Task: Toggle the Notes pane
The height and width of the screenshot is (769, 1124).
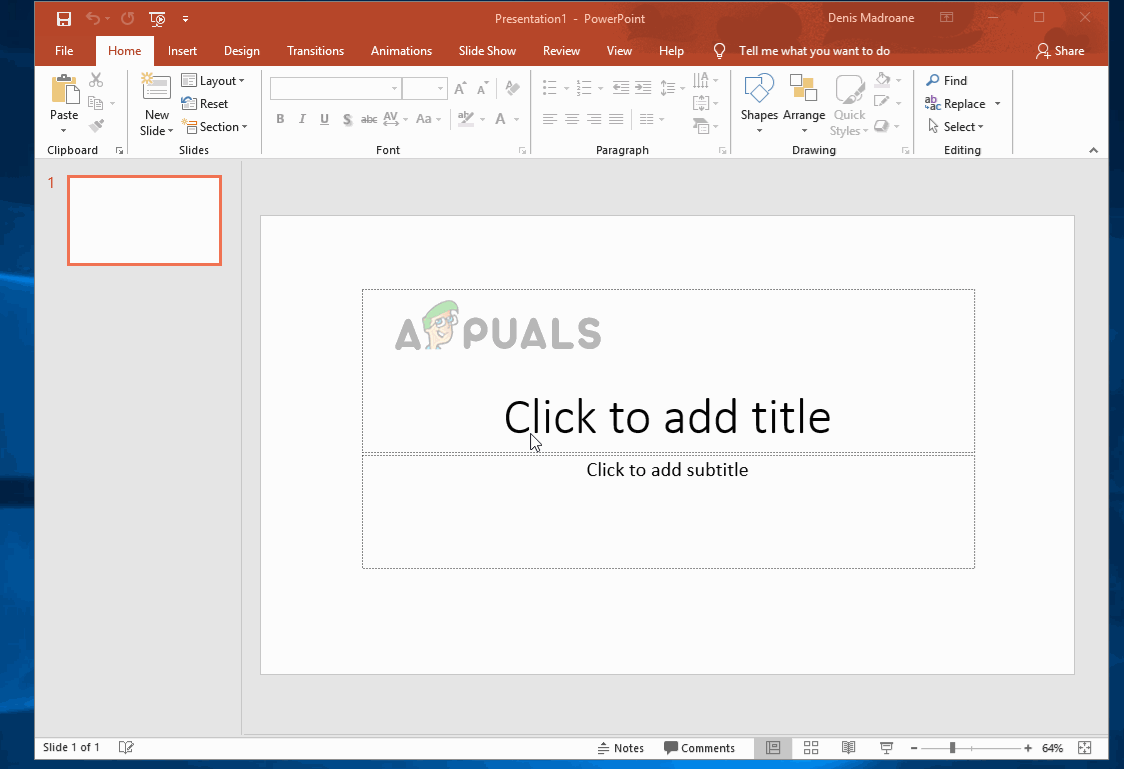Action: tap(621, 748)
